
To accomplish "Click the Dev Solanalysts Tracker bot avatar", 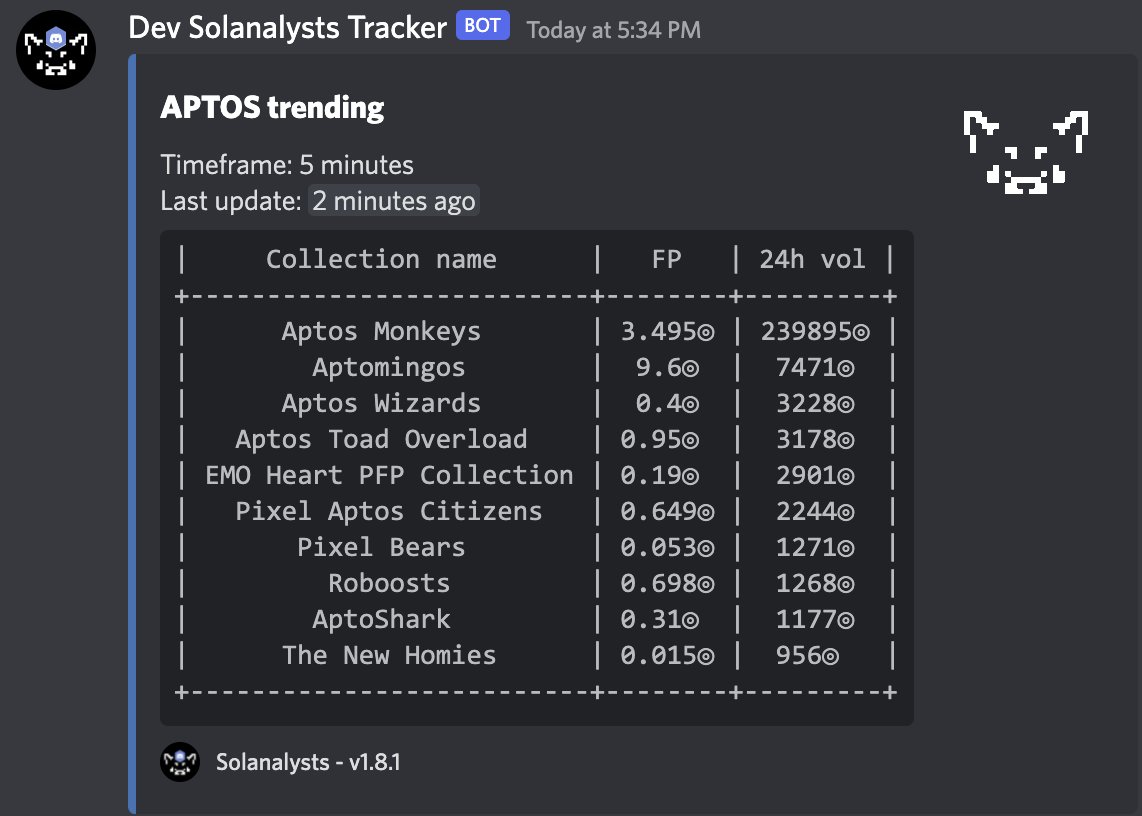I will (x=56, y=50).
